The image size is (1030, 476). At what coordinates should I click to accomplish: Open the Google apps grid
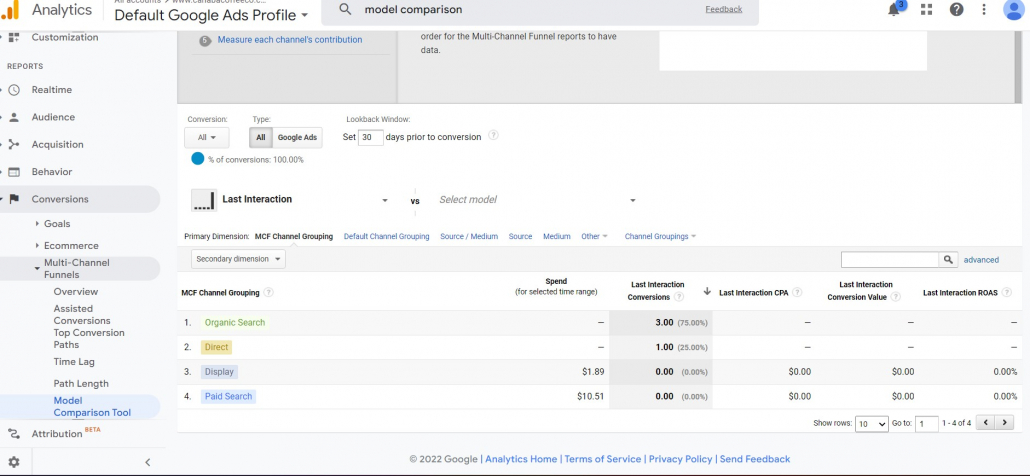click(x=926, y=9)
